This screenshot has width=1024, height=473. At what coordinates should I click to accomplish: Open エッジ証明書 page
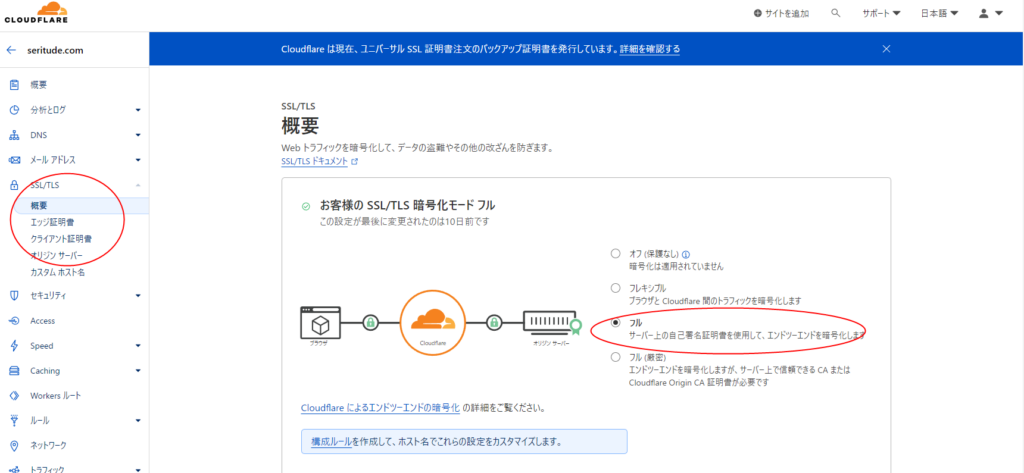point(52,222)
